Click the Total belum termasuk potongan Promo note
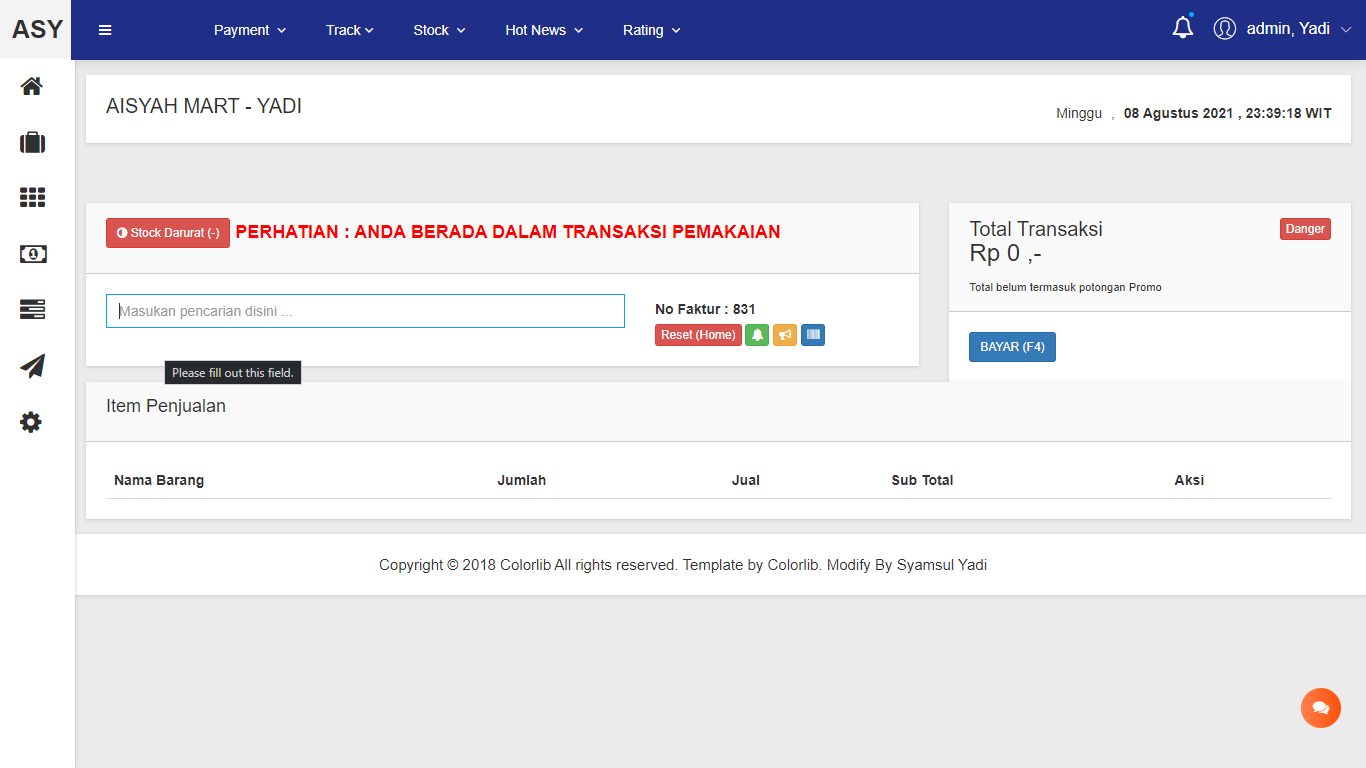 click(x=1065, y=287)
